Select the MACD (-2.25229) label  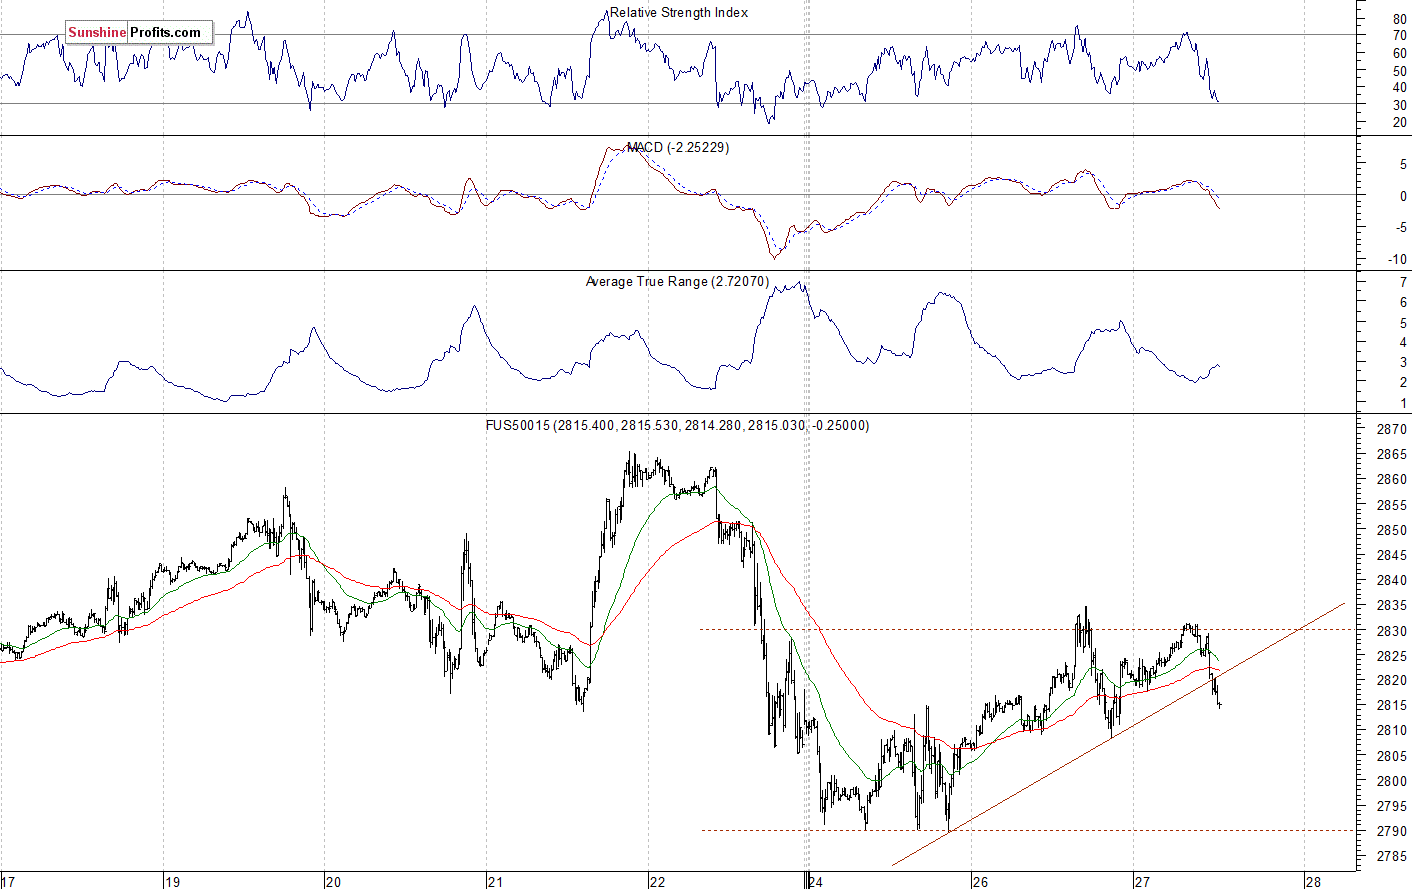(x=678, y=148)
